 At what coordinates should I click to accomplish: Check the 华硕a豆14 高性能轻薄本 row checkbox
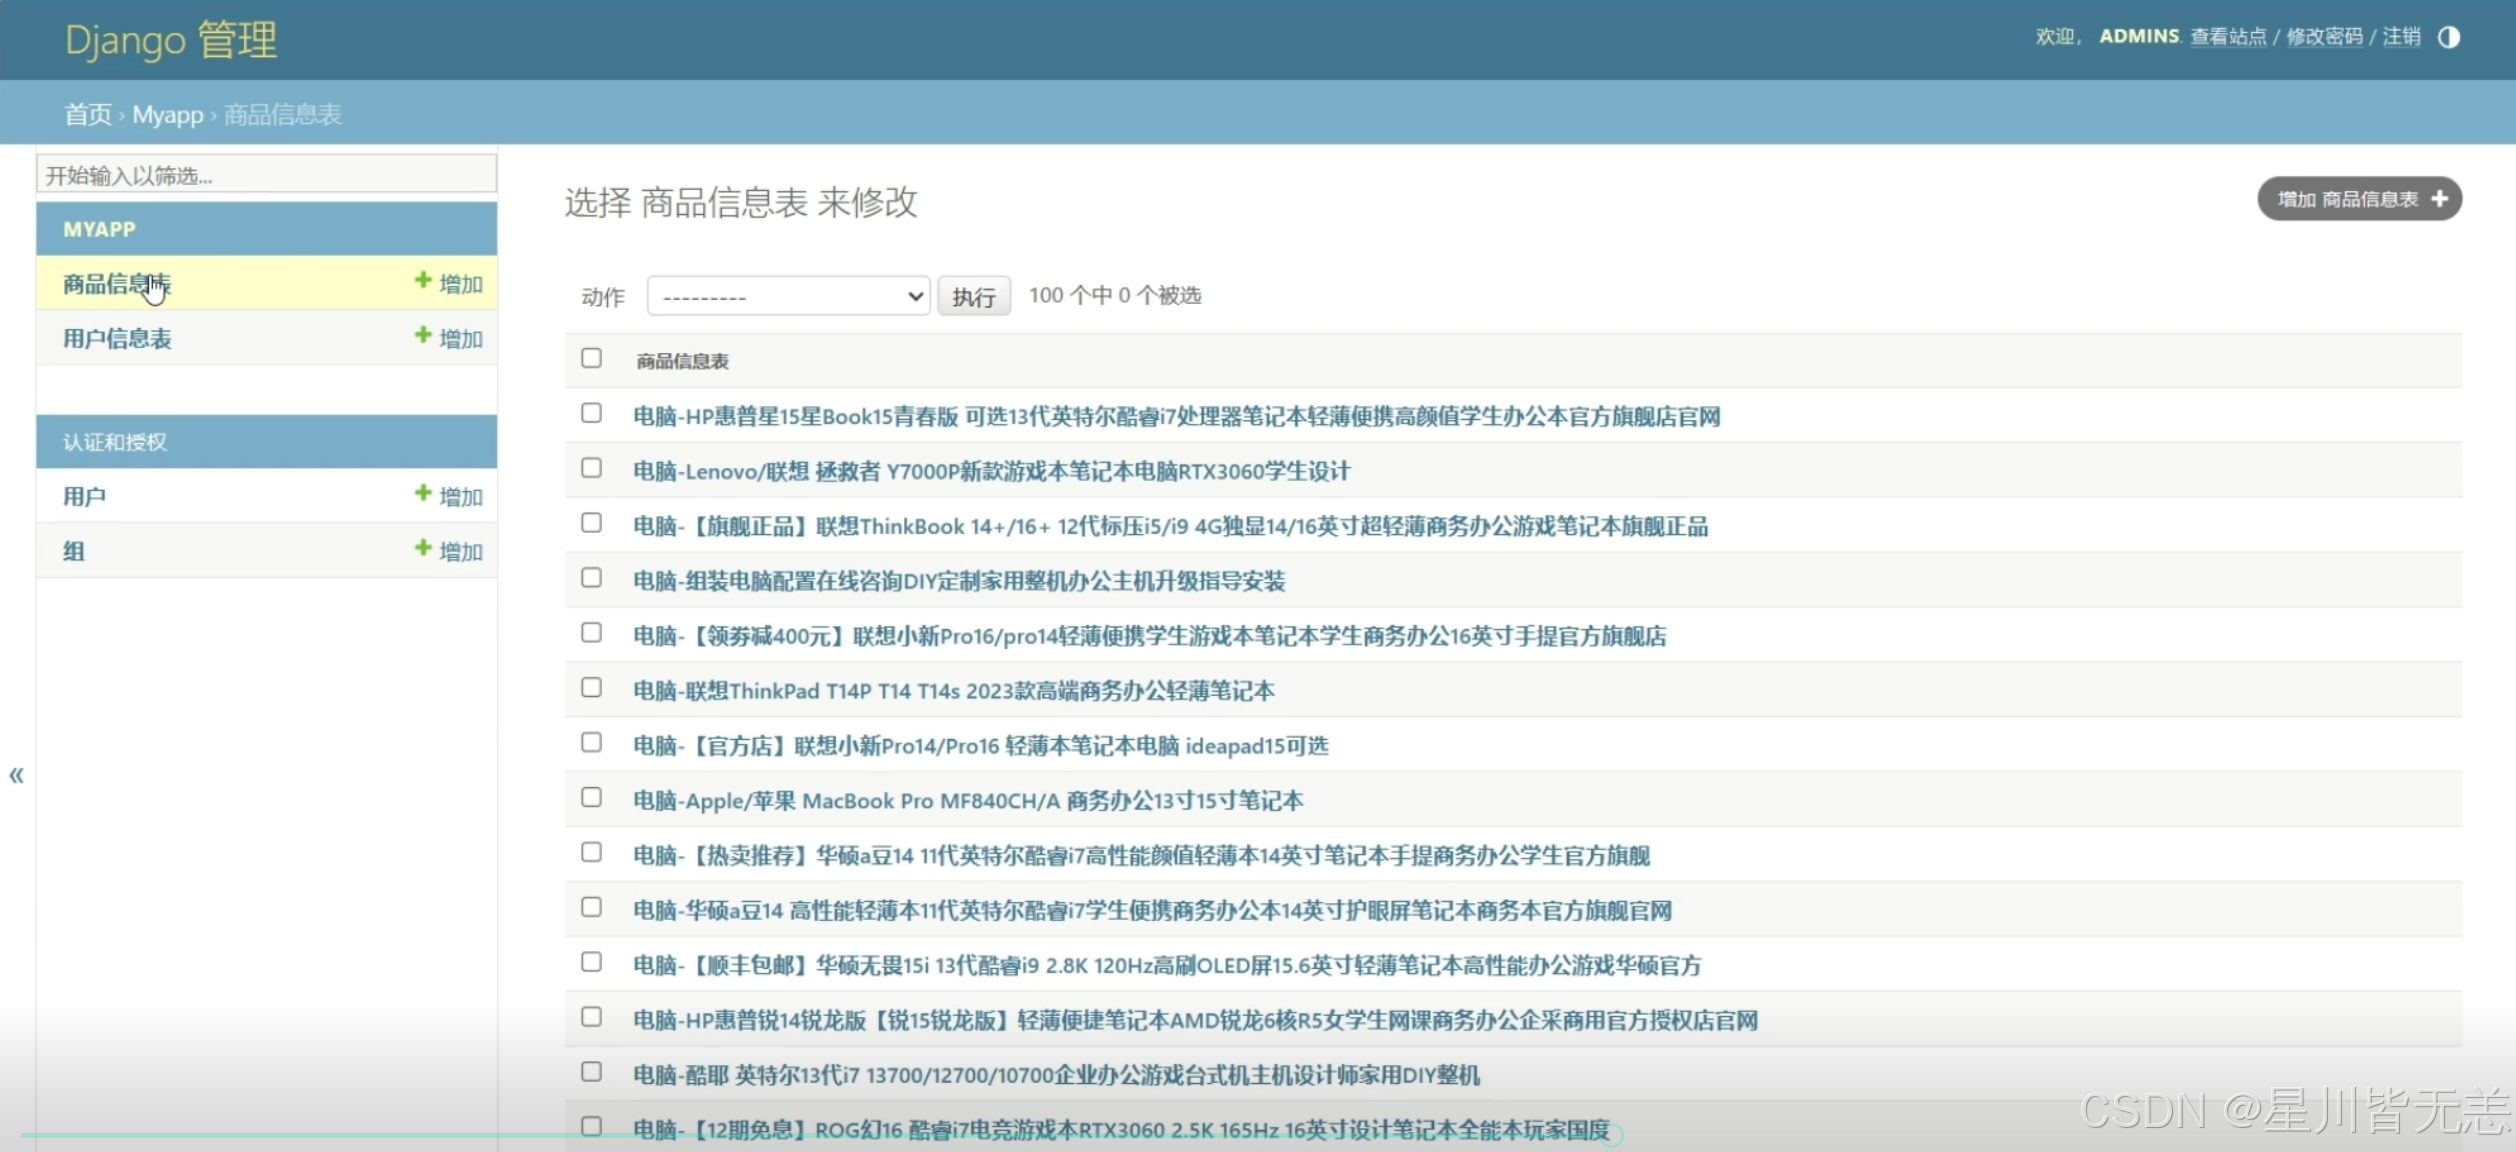[591, 908]
